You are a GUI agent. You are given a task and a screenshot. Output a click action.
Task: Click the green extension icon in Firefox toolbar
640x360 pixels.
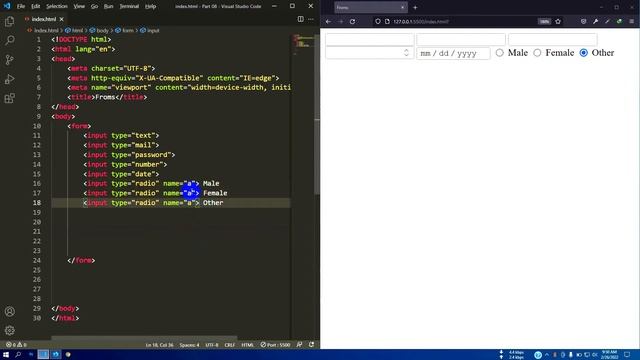click(619, 22)
